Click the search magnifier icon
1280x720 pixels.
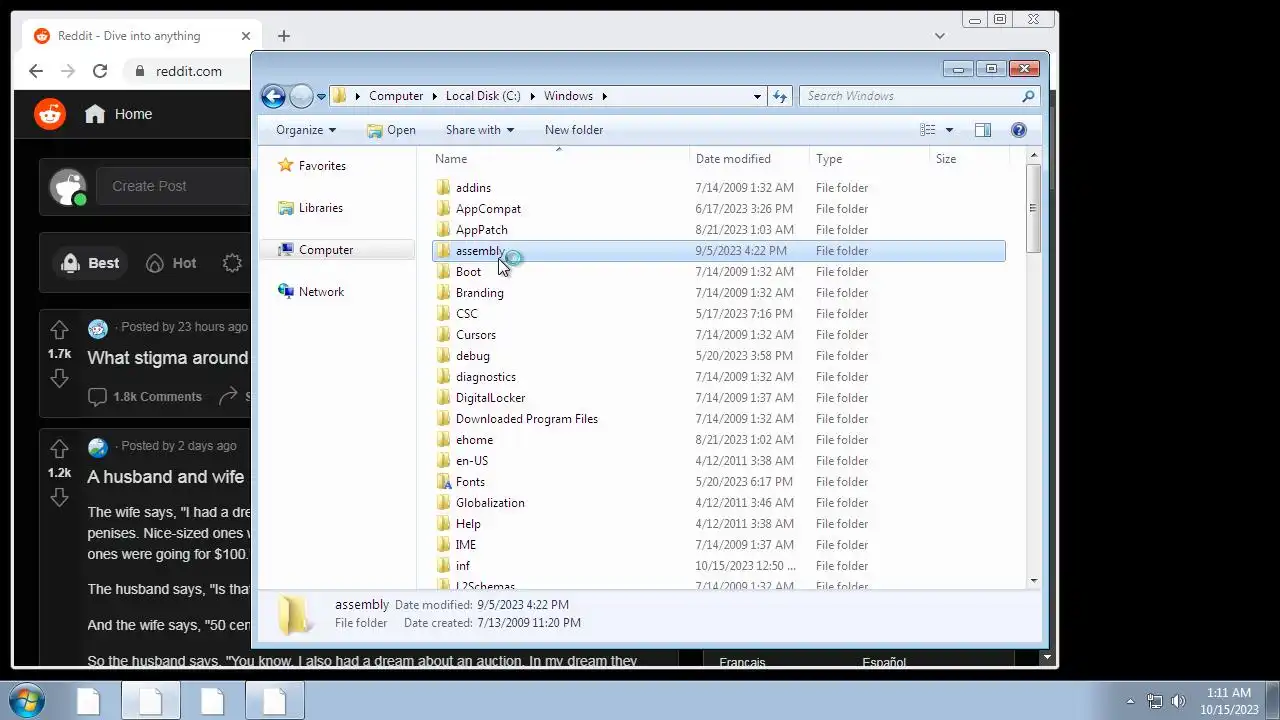[x=1028, y=96]
